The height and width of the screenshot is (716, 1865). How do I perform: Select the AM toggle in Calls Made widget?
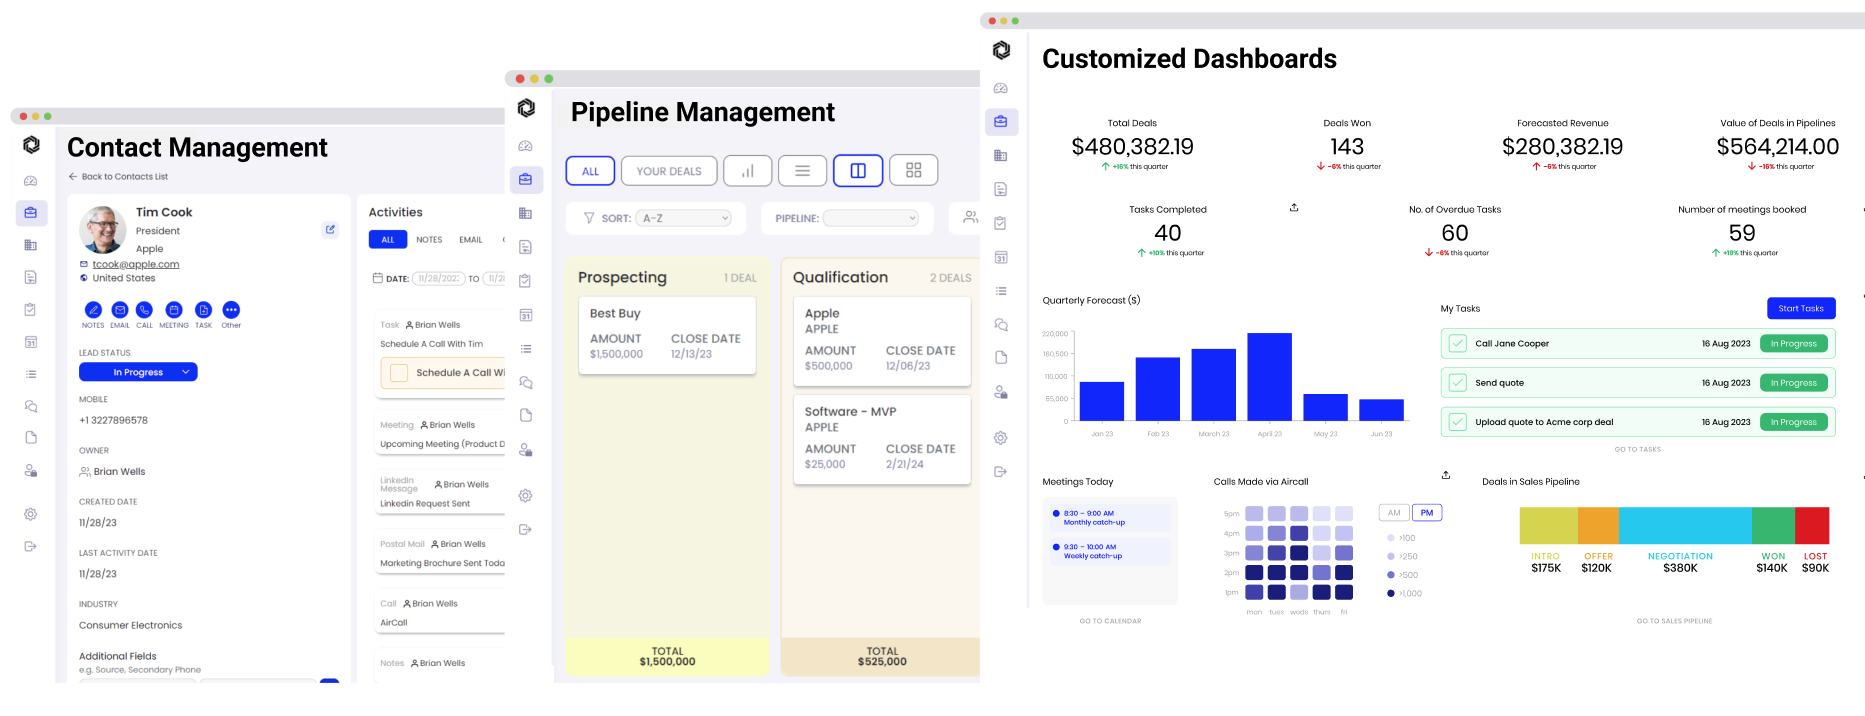click(x=1394, y=513)
